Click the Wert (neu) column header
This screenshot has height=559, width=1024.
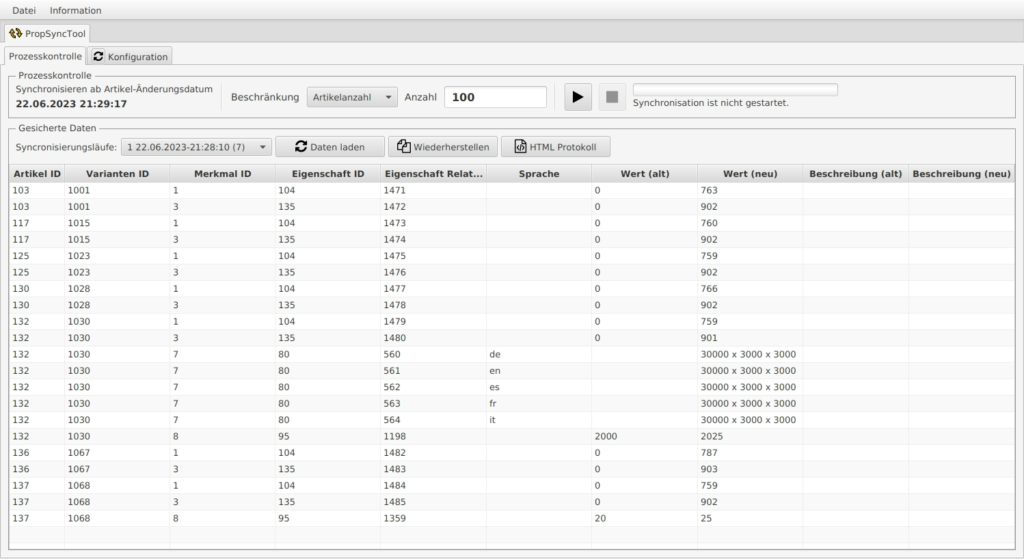(750, 174)
